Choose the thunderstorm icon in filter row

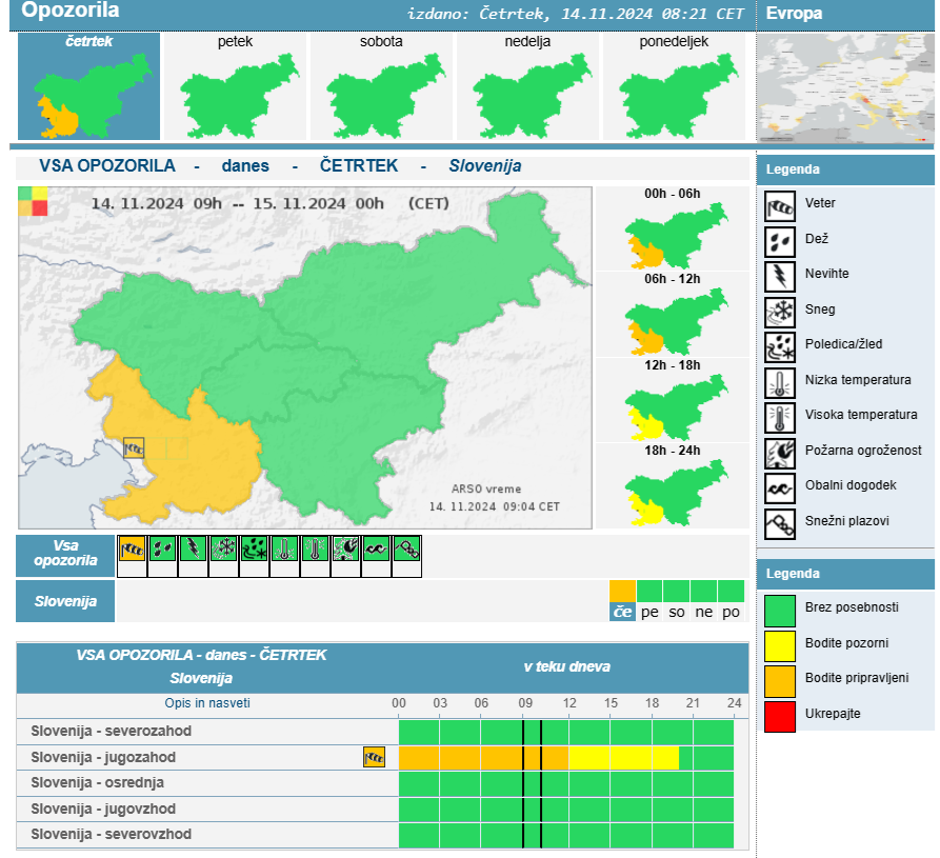[x=194, y=549]
